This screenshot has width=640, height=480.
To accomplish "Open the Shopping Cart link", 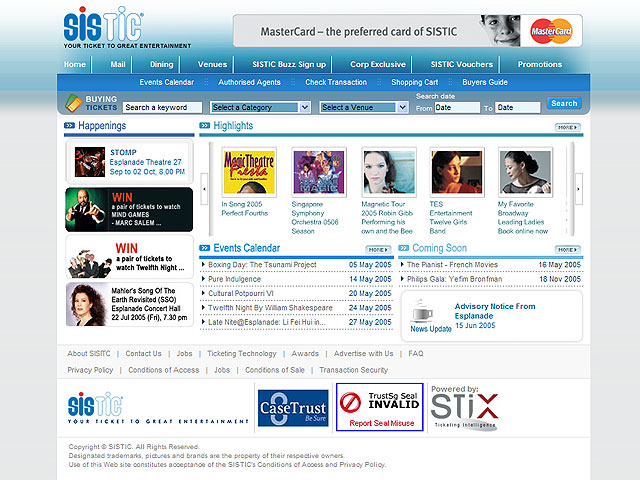I will click(415, 82).
